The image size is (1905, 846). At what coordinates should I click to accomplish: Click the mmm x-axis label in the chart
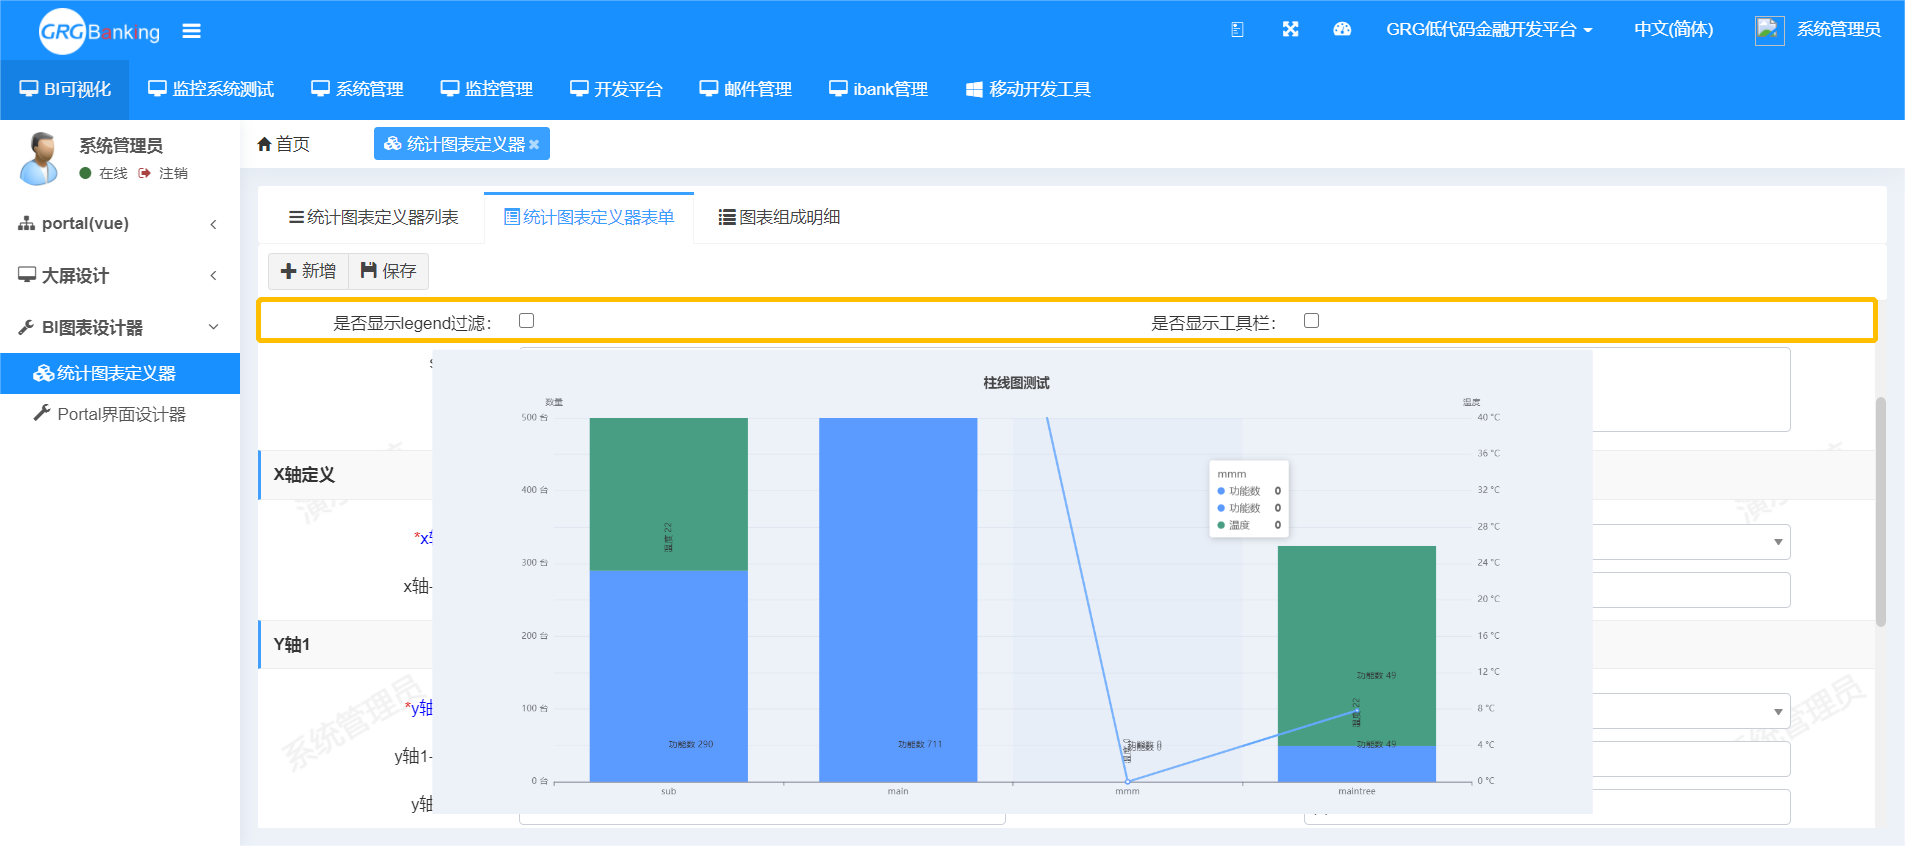click(1127, 791)
